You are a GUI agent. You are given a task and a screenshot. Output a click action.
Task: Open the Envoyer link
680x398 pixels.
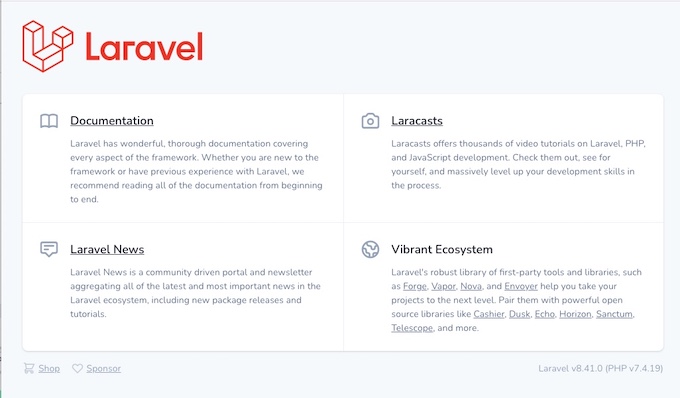coord(521,286)
